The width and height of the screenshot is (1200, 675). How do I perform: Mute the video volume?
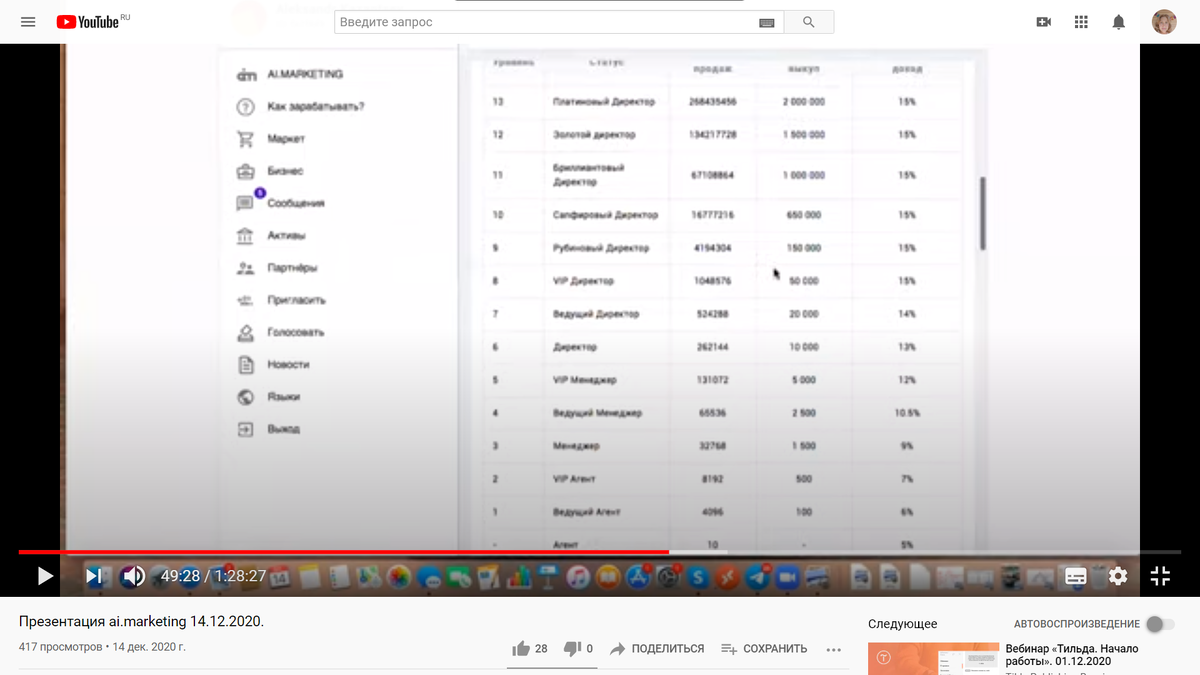tap(133, 576)
